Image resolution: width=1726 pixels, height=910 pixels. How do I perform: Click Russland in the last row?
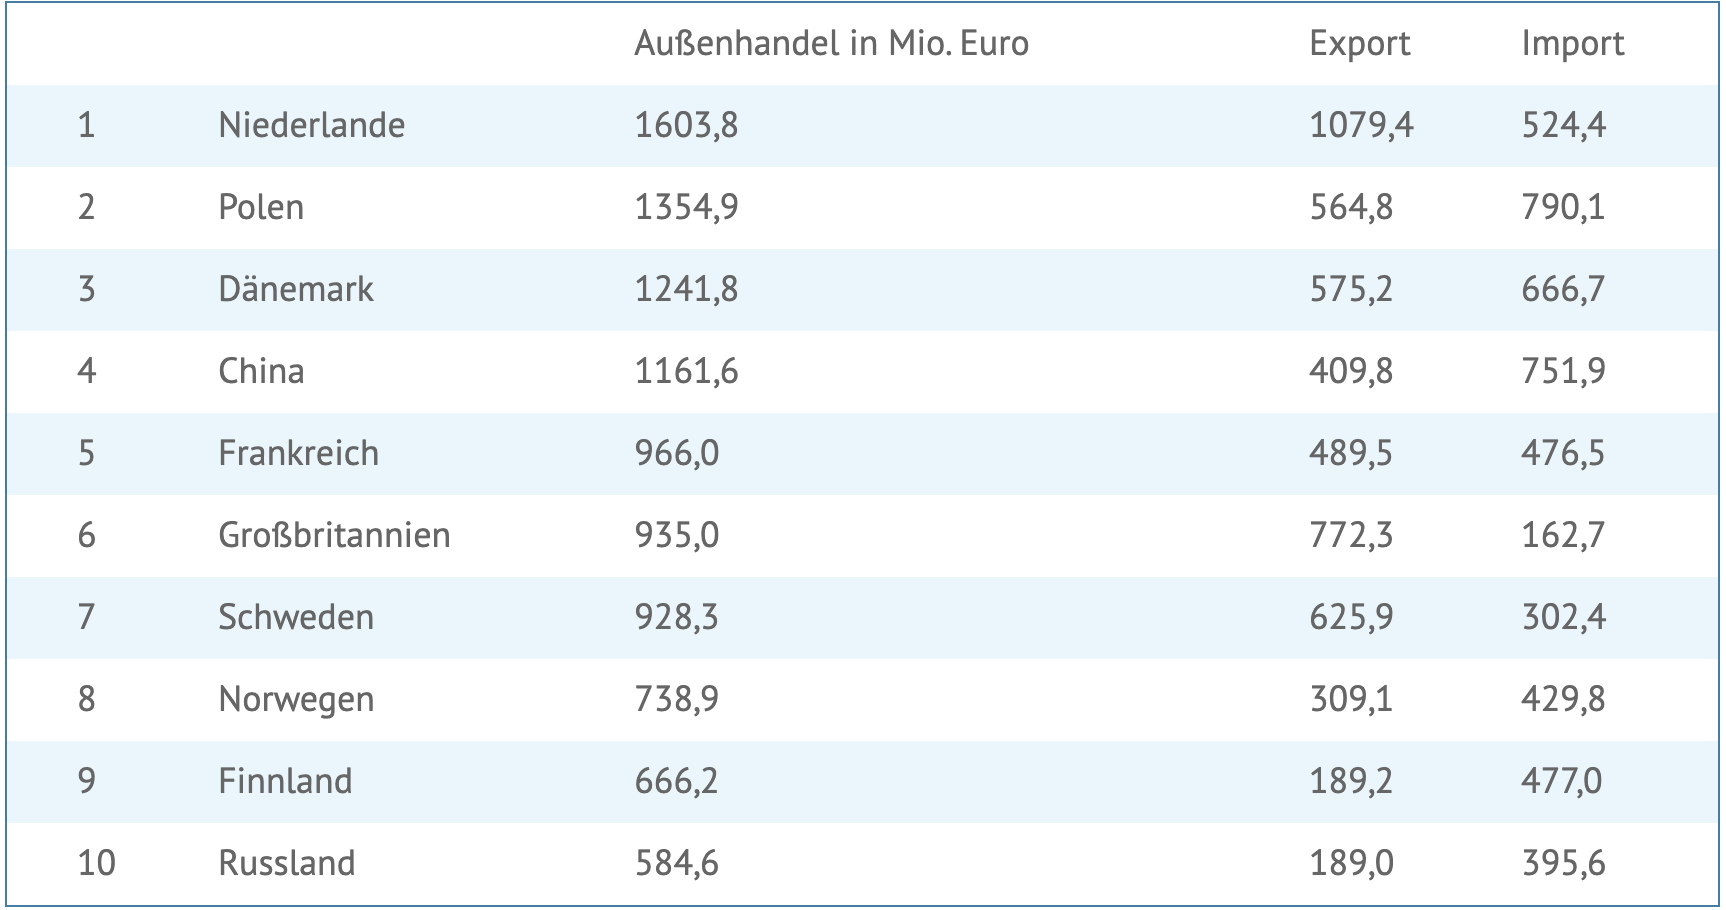(x=286, y=864)
